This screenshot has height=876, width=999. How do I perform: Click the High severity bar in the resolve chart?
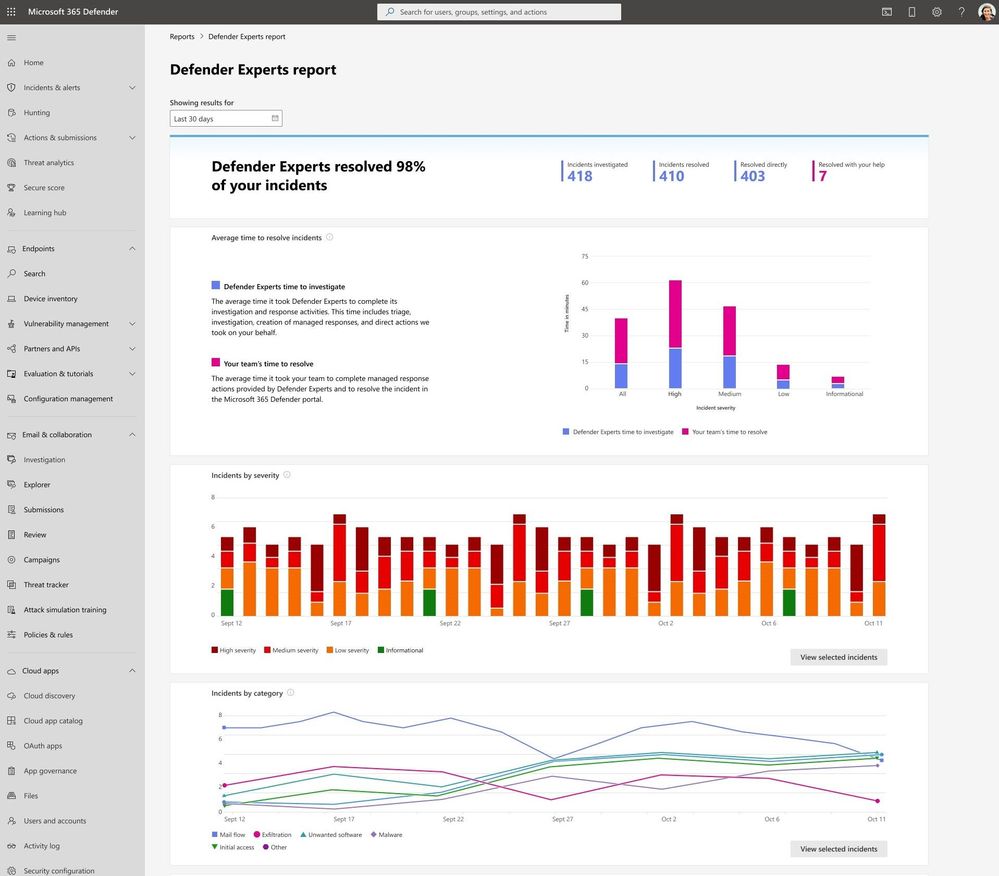coord(675,334)
